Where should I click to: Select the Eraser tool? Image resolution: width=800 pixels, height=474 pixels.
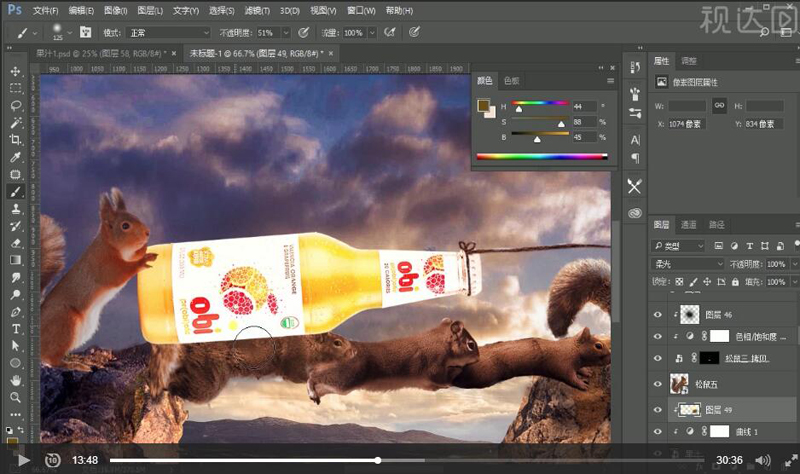click(x=15, y=243)
